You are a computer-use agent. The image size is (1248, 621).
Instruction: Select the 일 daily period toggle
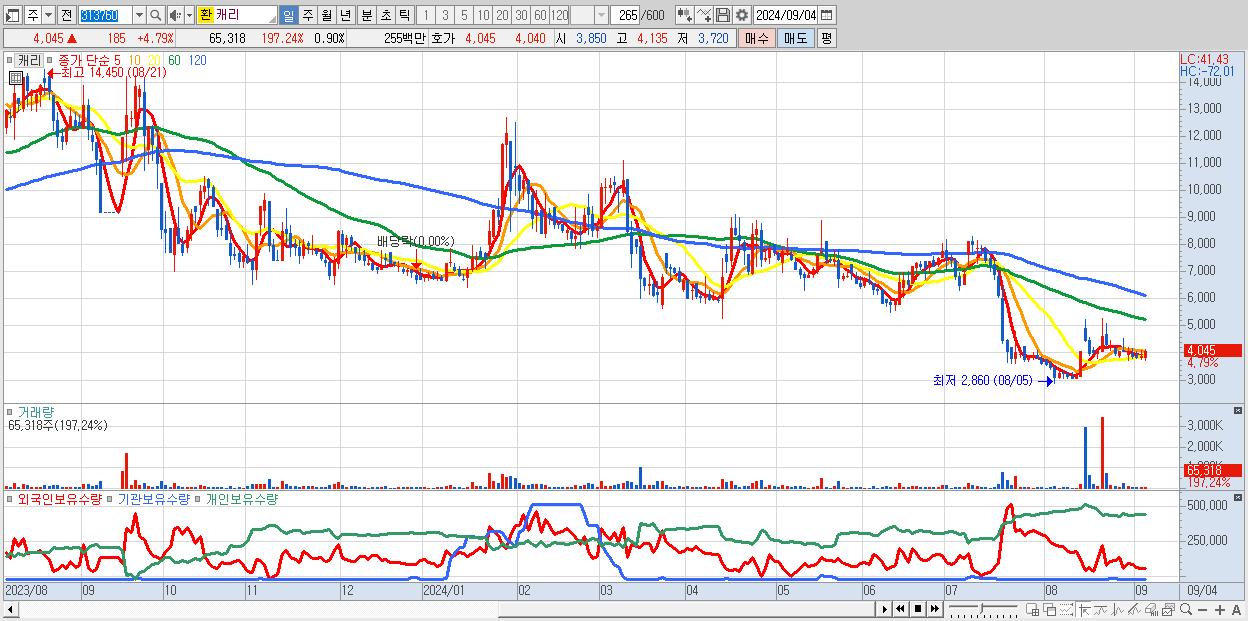(288, 16)
